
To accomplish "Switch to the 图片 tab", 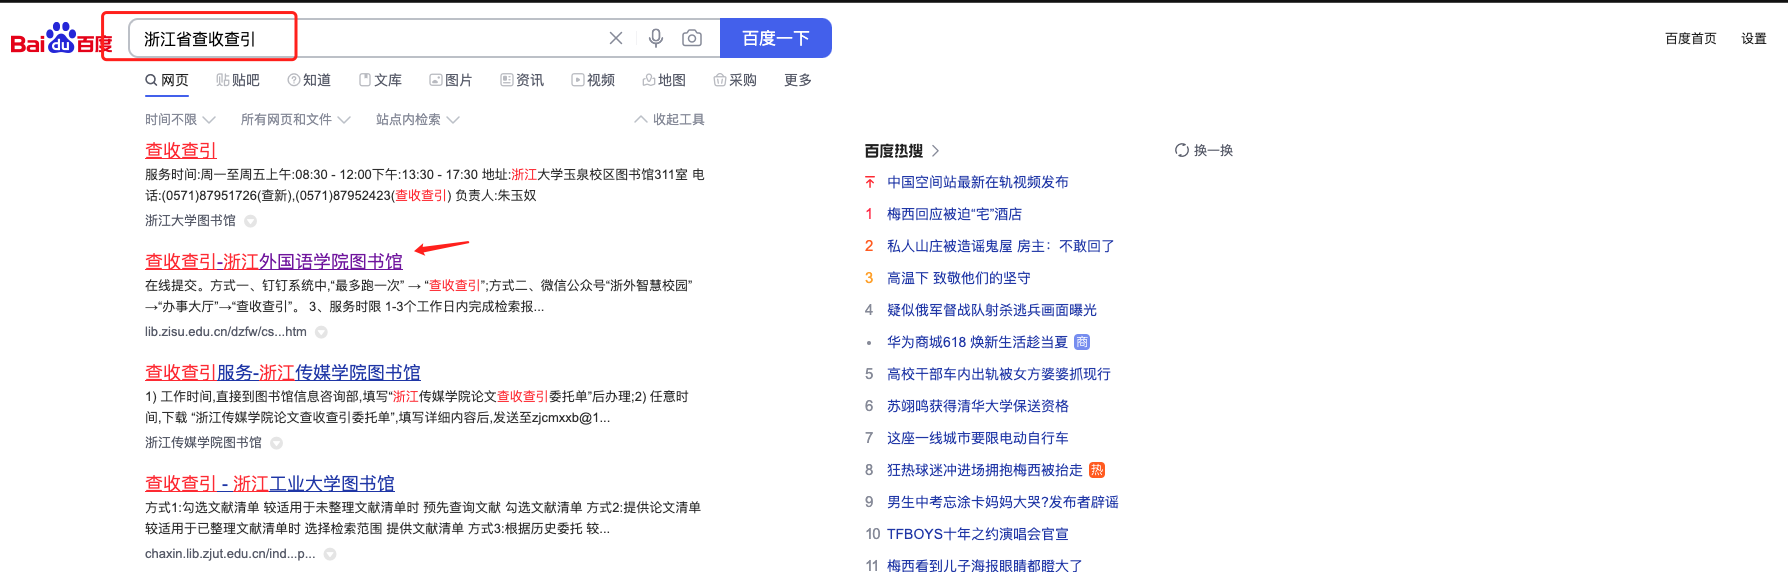I will point(451,80).
